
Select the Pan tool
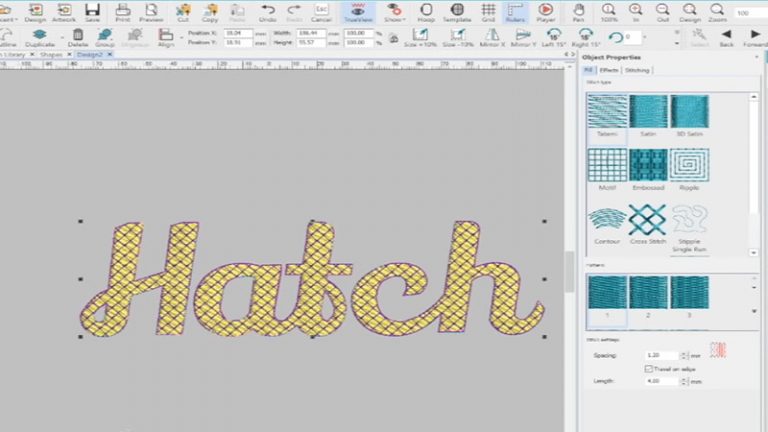(578, 13)
